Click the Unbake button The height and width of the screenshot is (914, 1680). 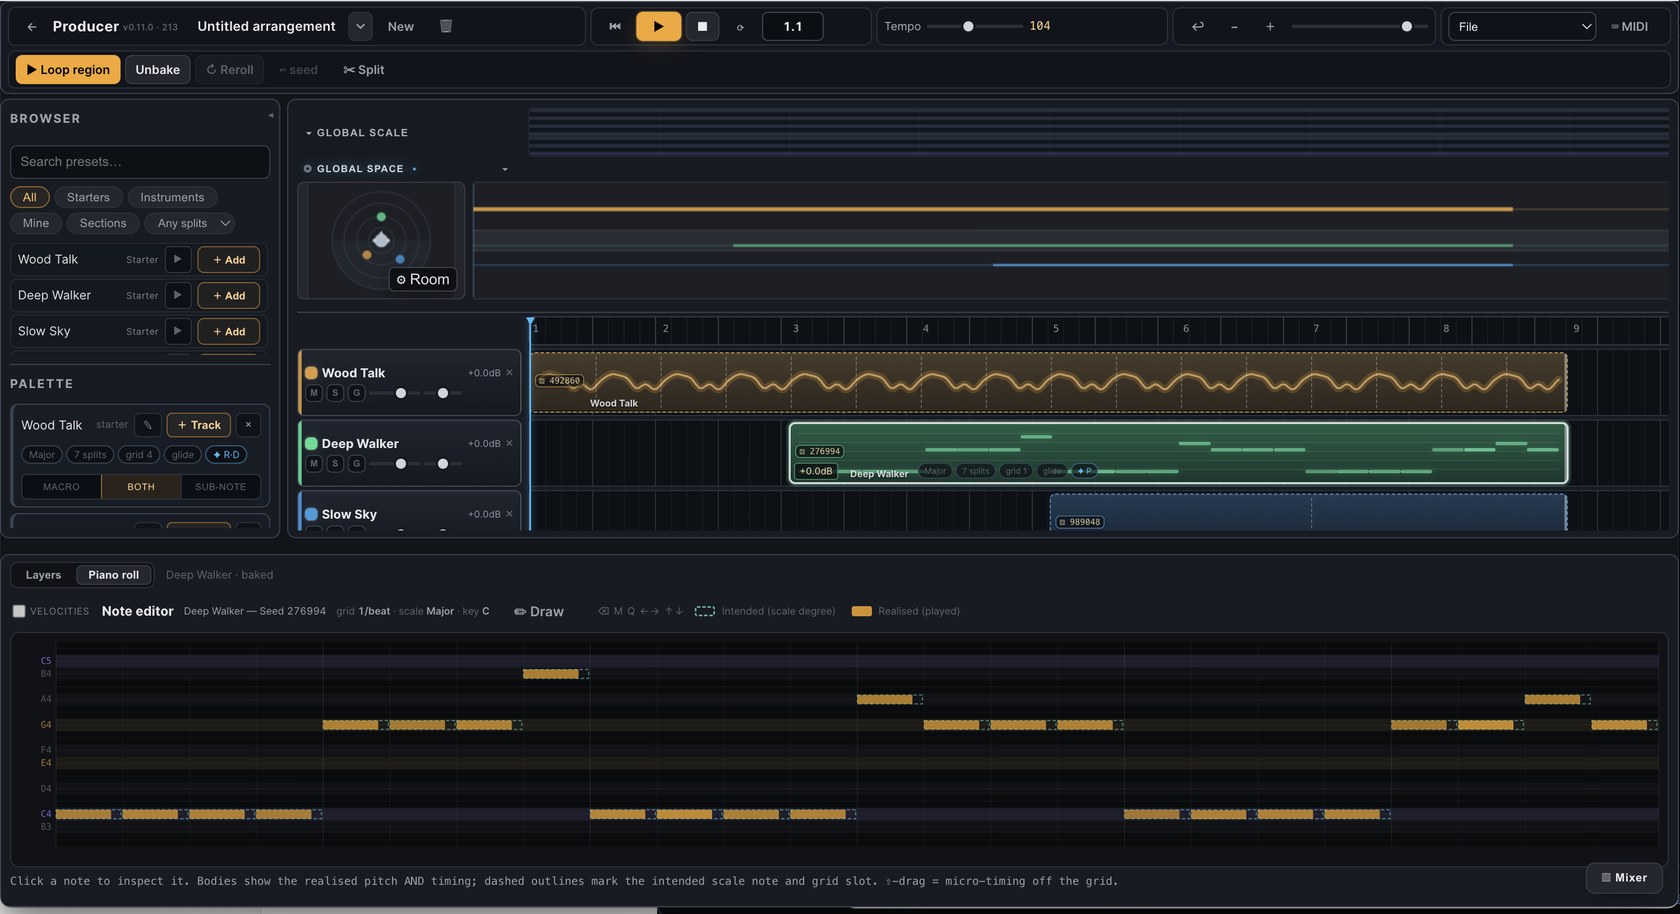158,70
